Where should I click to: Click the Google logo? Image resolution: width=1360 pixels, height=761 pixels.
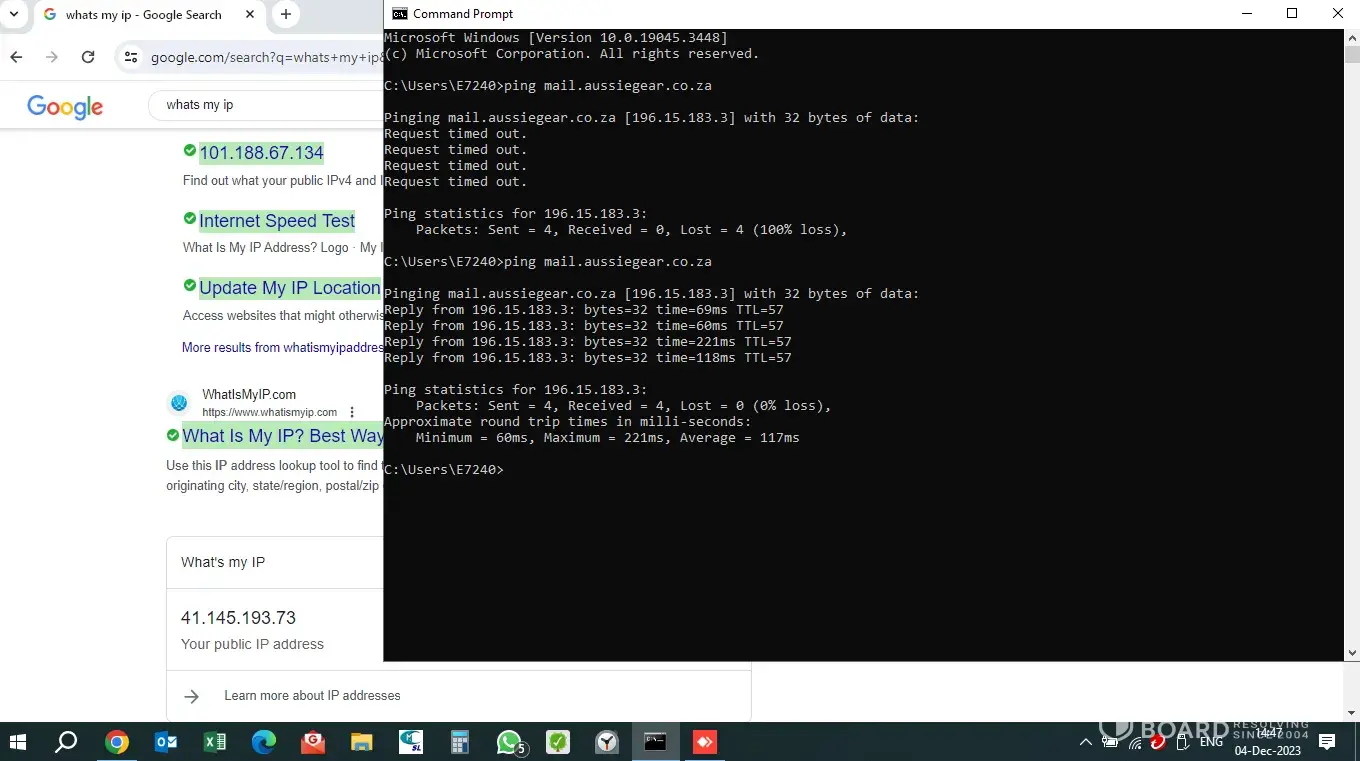[65, 106]
